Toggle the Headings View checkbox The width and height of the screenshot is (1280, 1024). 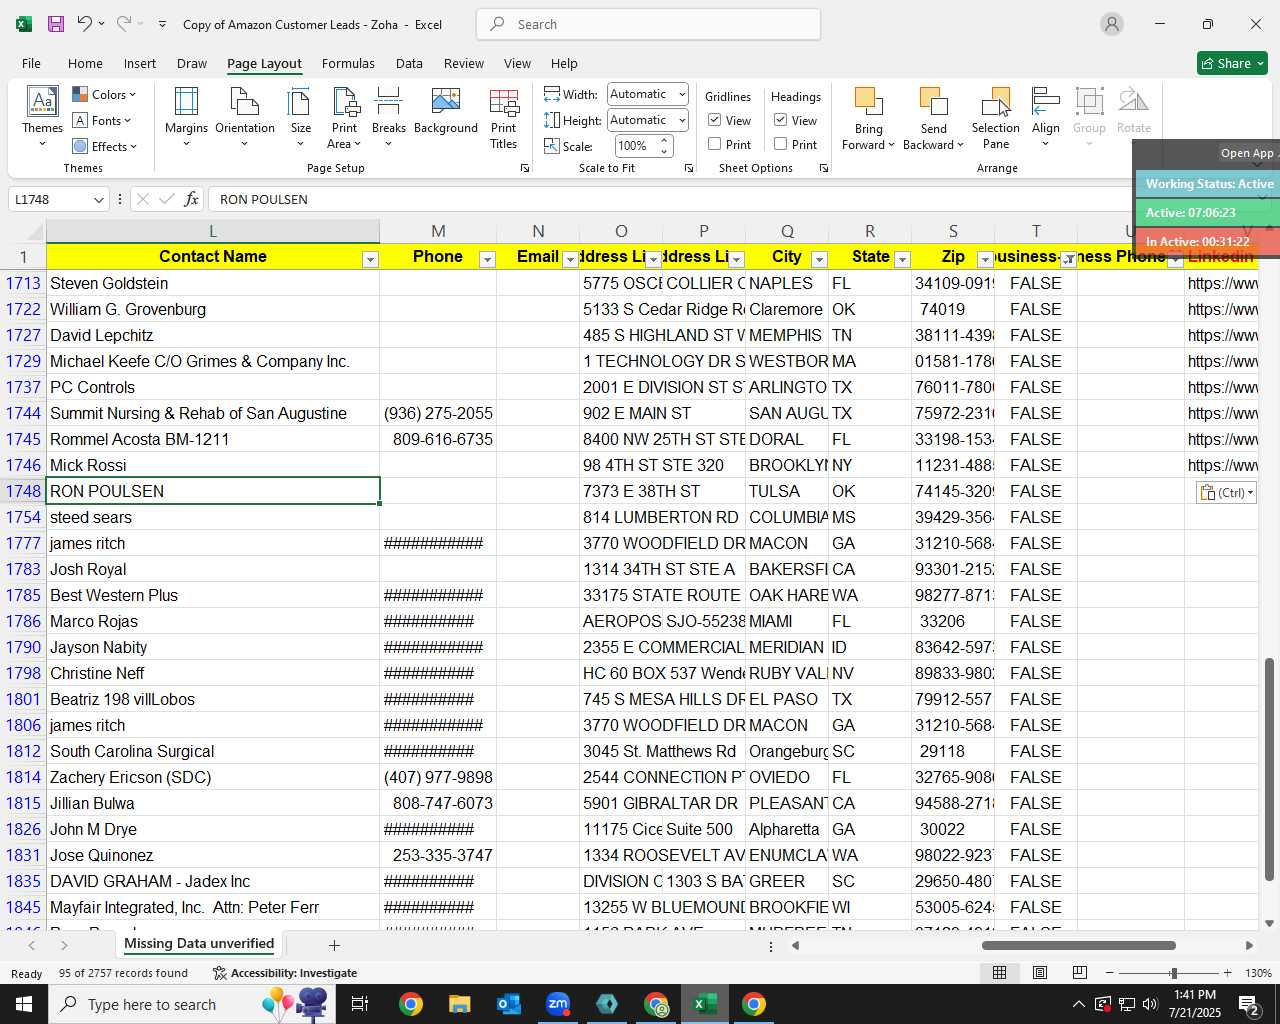[x=781, y=120]
